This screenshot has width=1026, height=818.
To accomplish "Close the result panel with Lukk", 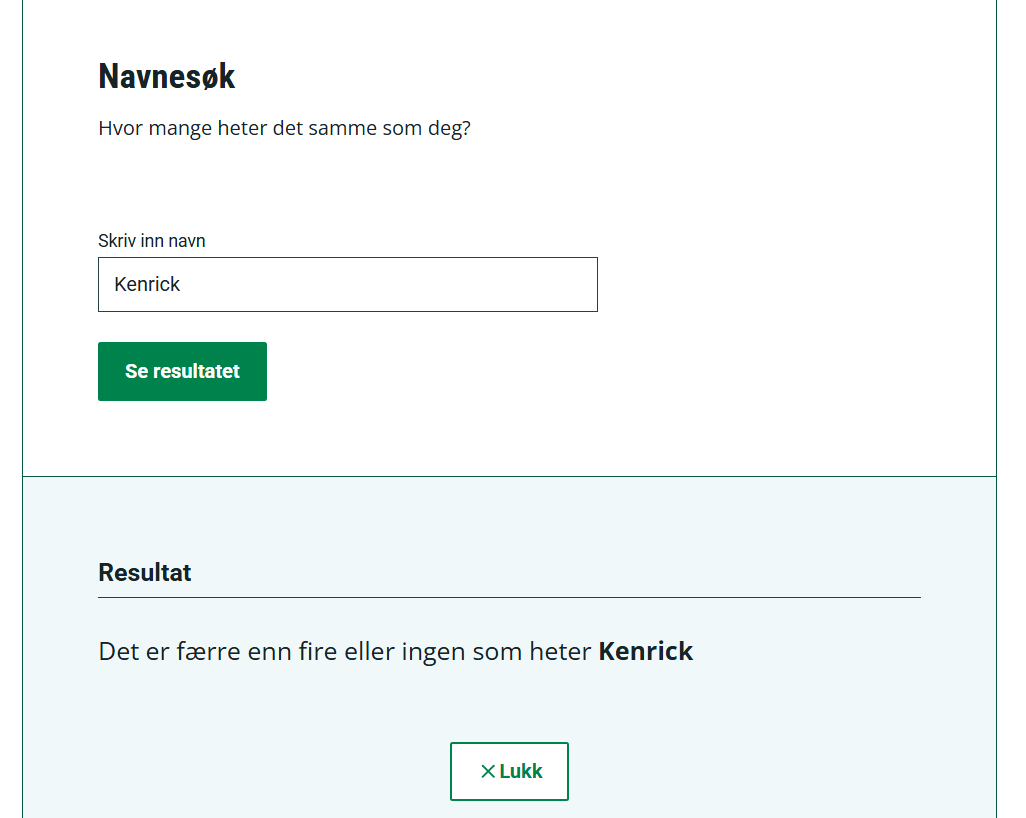I will point(509,771).
